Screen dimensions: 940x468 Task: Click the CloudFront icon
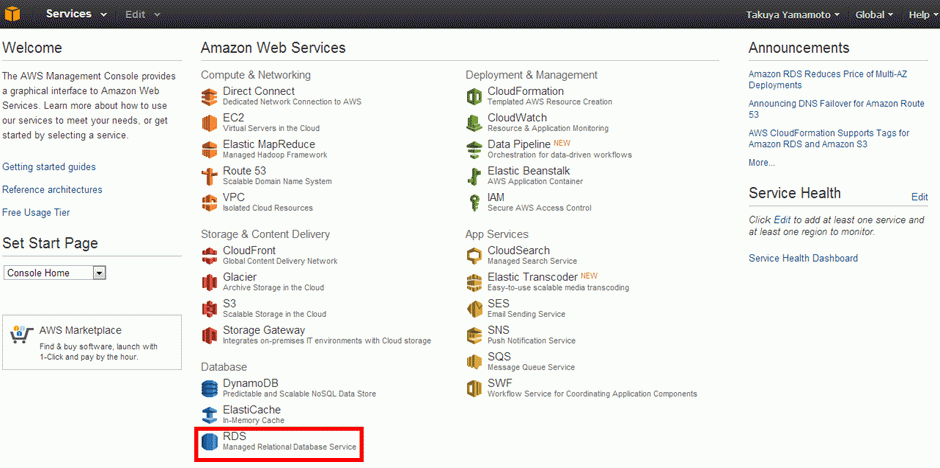(x=209, y=255)
